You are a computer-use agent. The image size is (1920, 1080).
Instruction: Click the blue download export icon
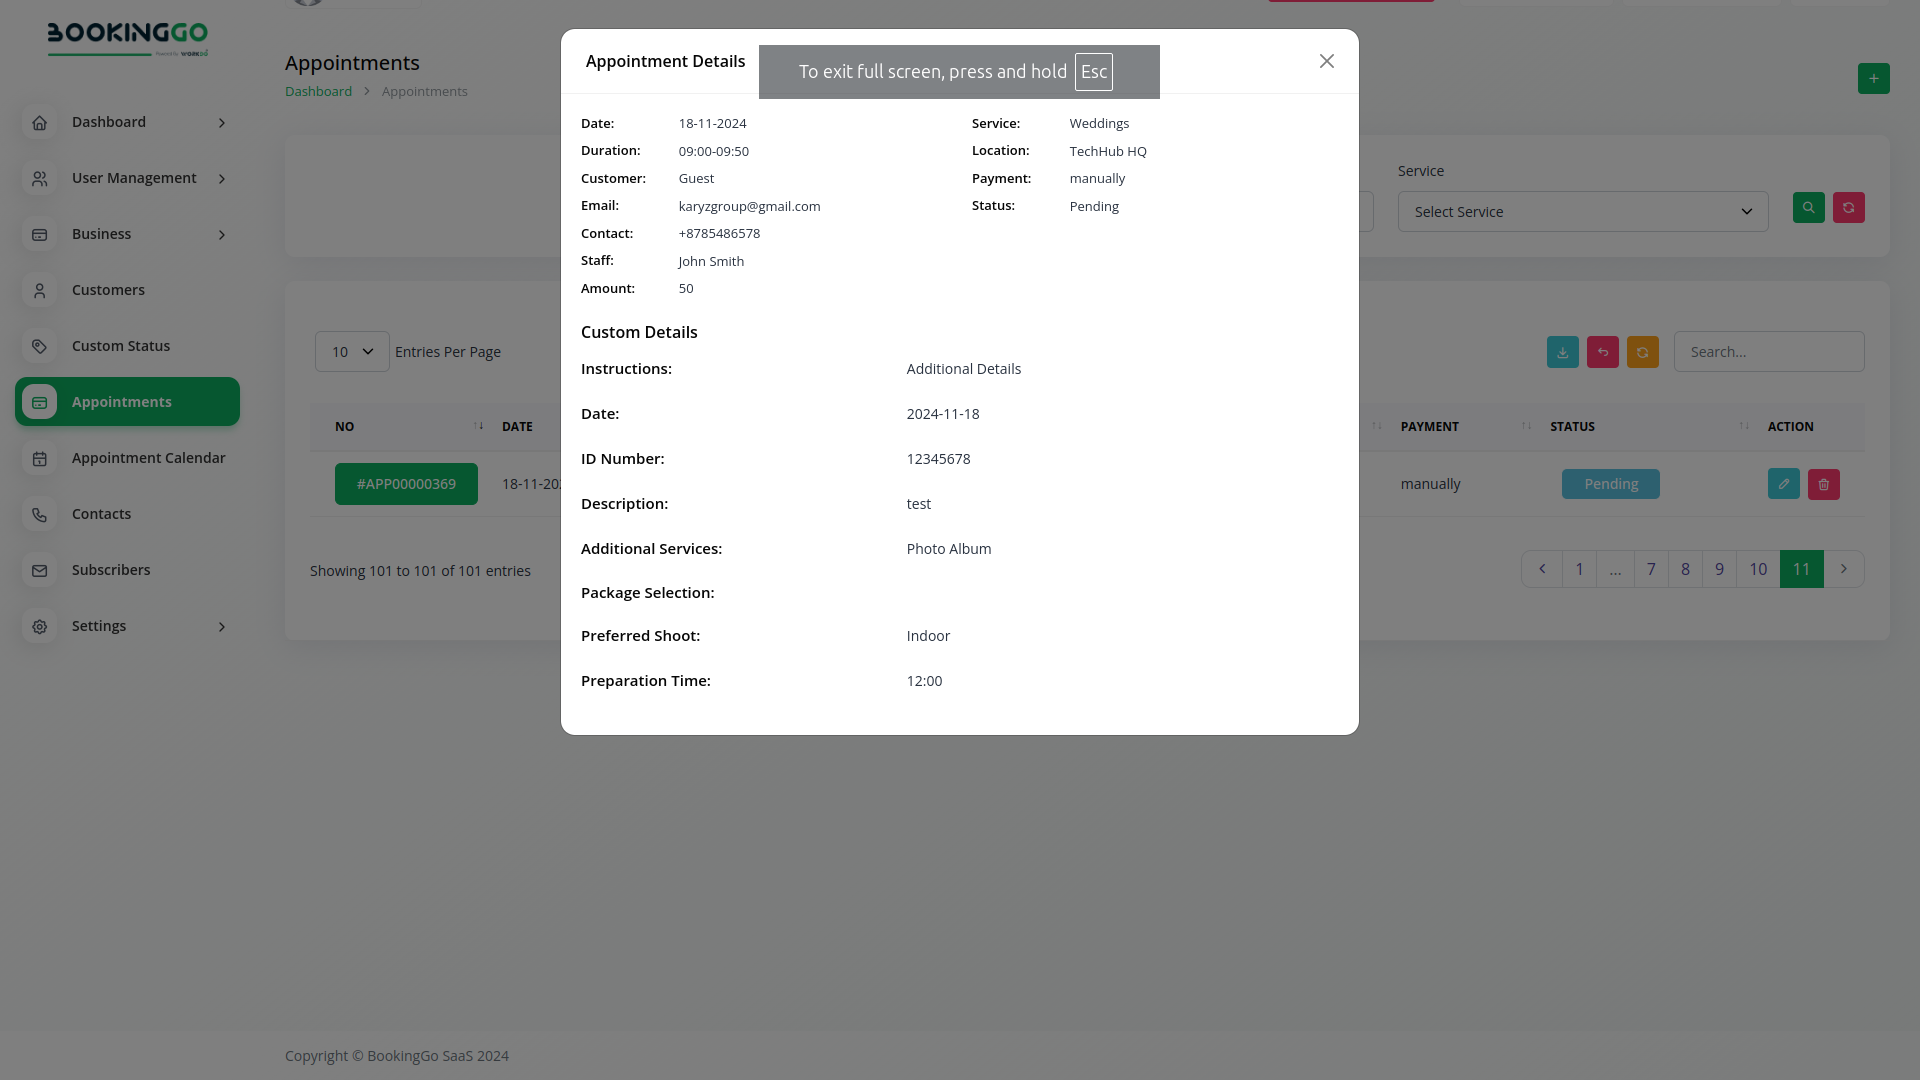(1562, 352)
